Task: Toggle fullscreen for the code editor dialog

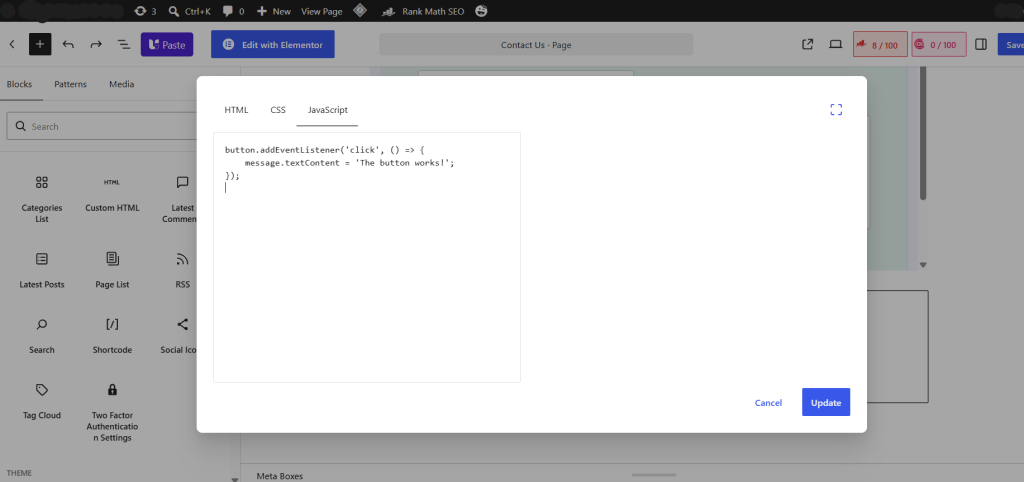Action: 836,110
